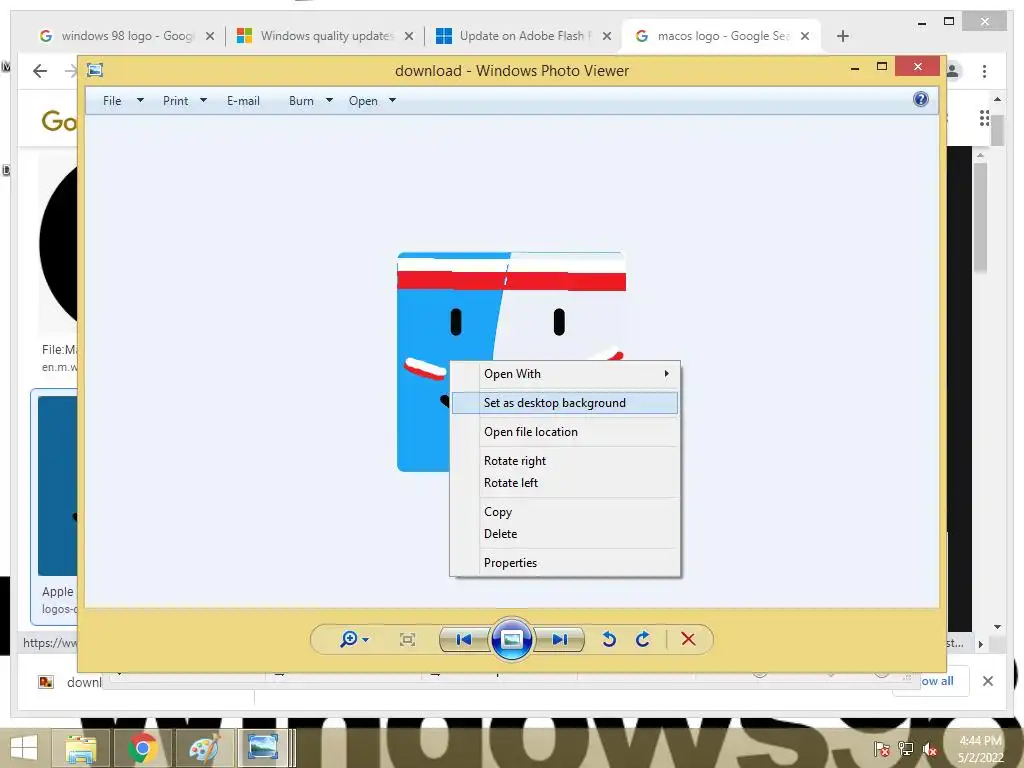This screenshot has width=1024, height=768.
Task: Open Properties from the context menu
Action: click(566, 562)
